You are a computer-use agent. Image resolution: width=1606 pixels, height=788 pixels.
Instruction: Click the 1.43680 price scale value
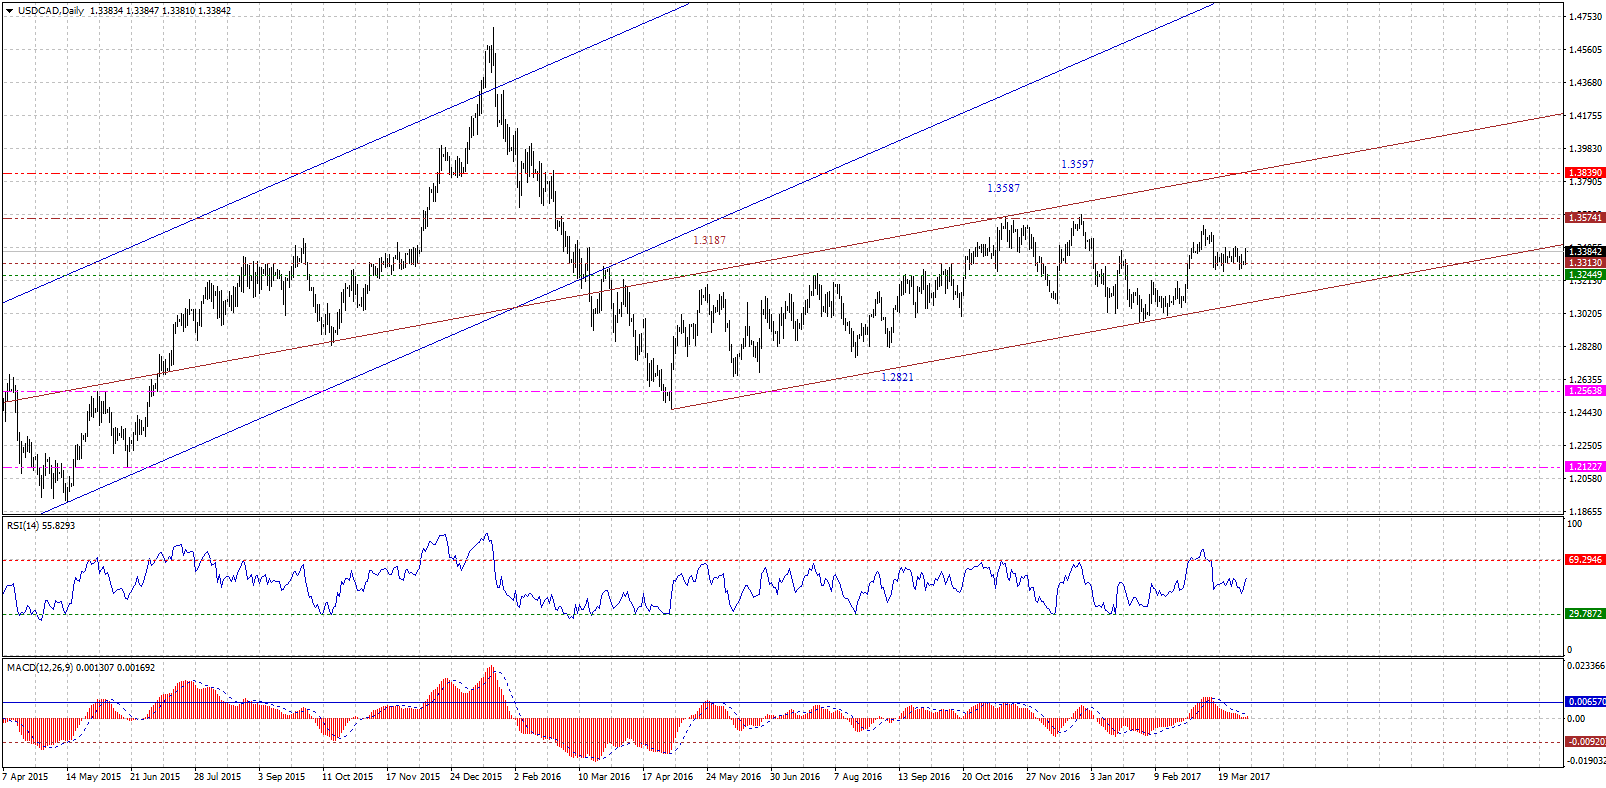[x=1586, y=83]
